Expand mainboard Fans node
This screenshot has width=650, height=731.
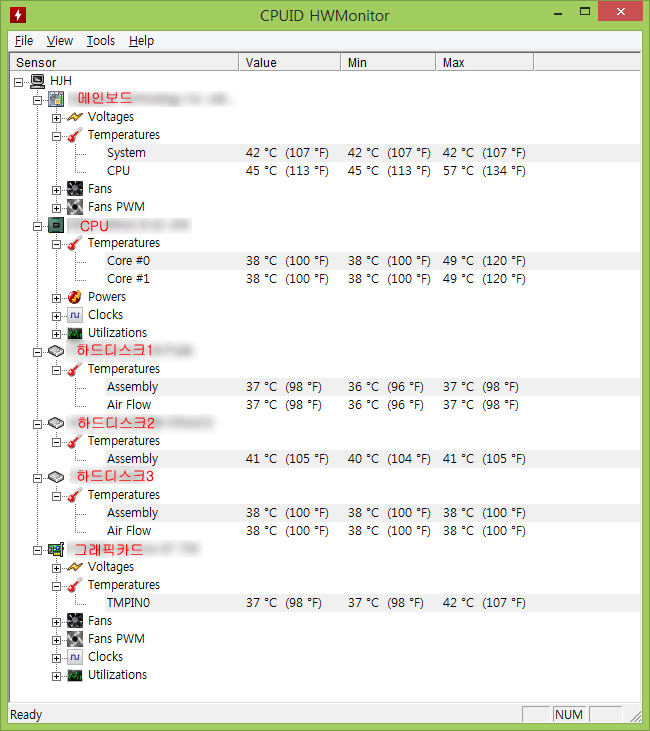pos(56,190)
